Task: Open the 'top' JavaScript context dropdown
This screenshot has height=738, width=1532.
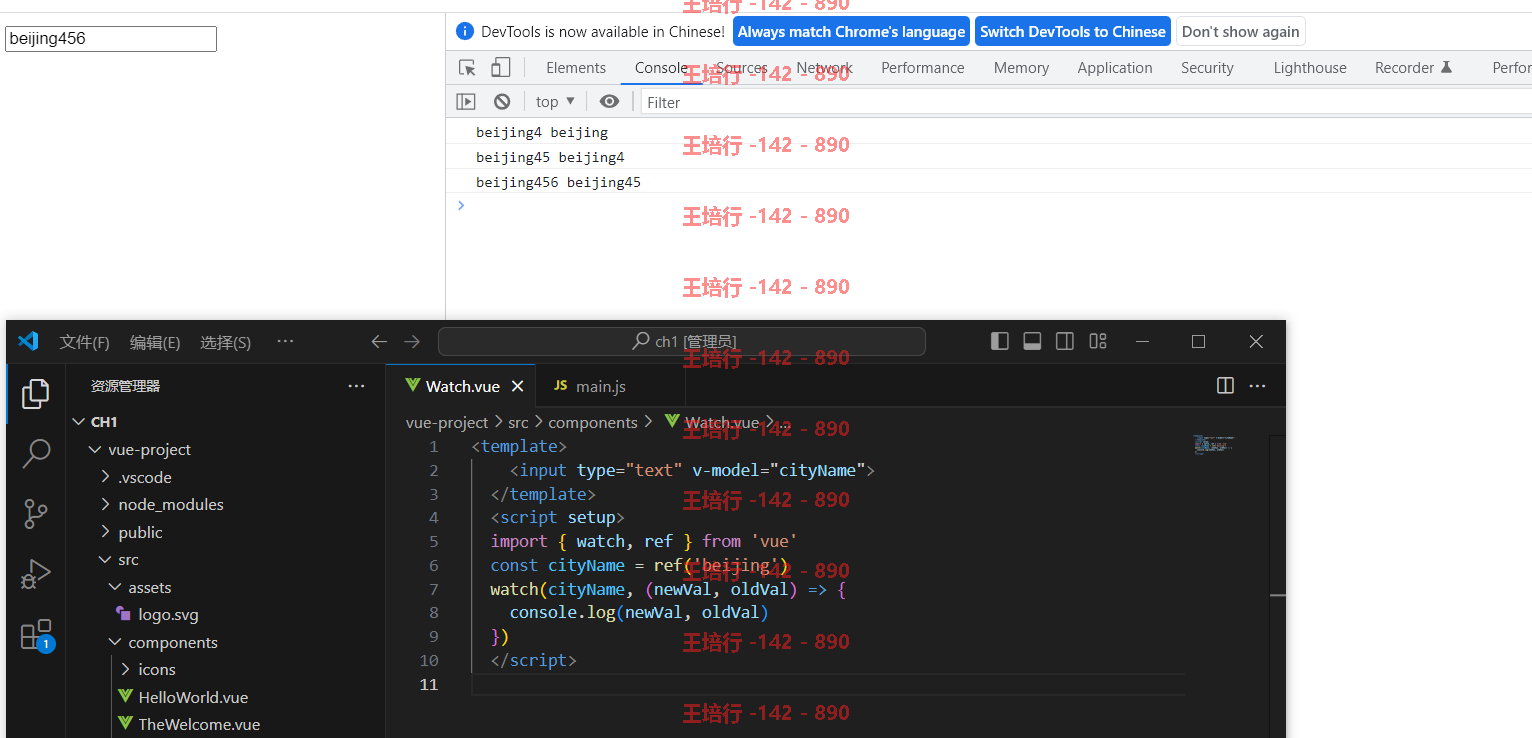Action: tap(555, 101)
